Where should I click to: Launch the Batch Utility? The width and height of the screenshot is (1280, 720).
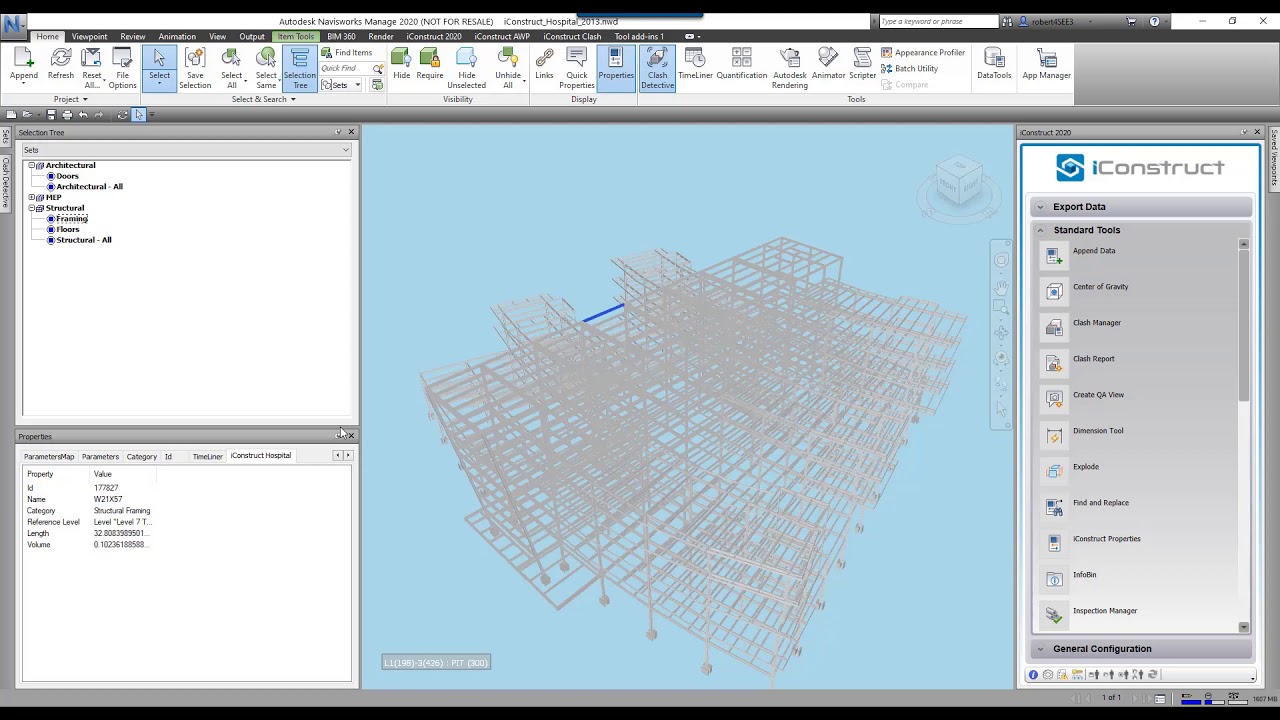(909, 69)
